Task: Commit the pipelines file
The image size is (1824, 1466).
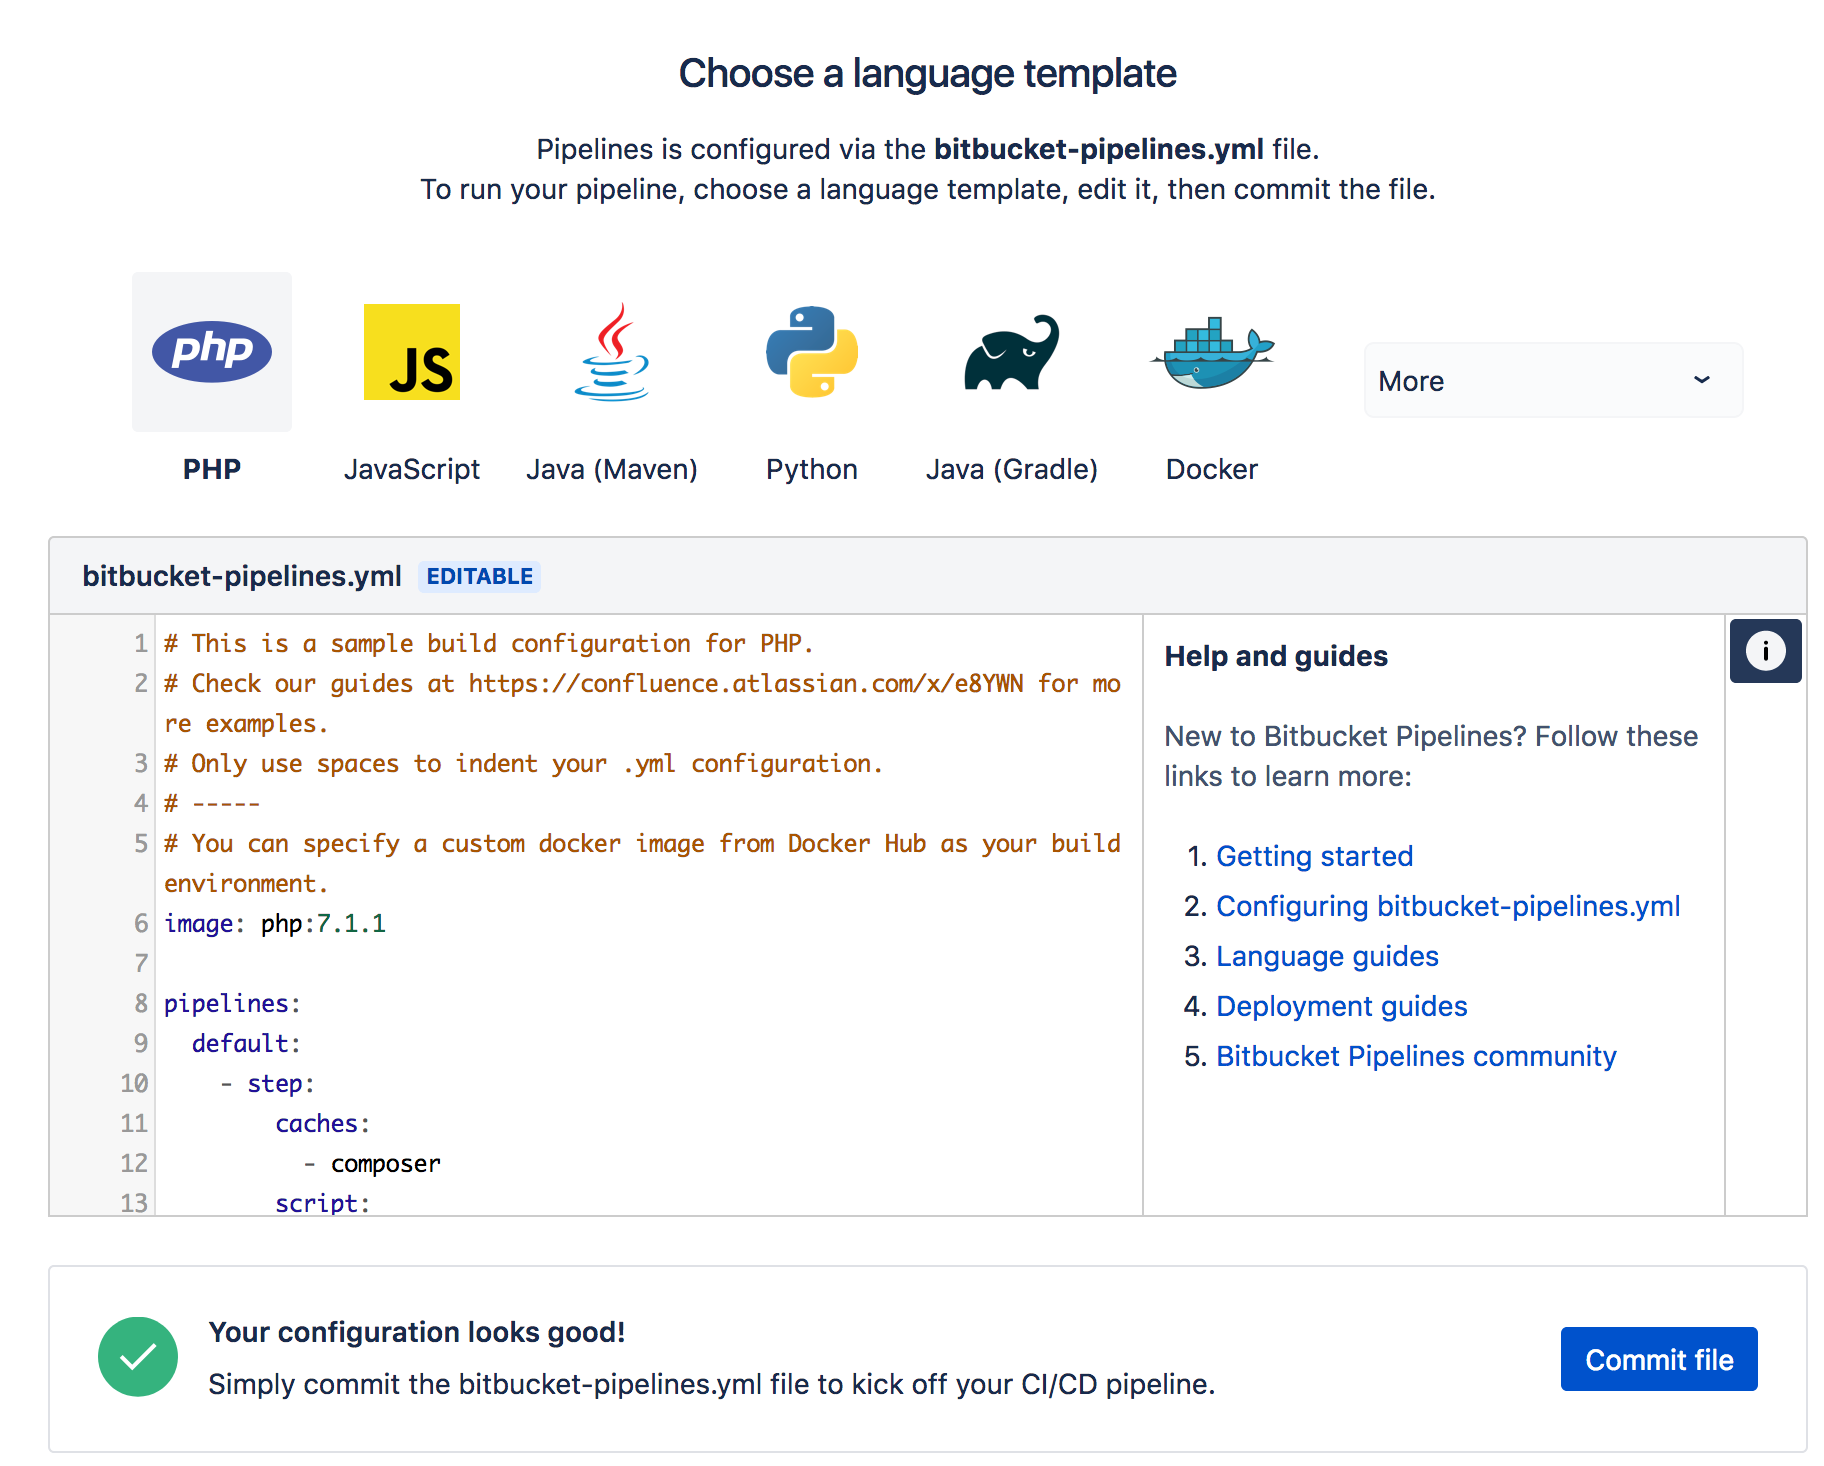Action: (x=1659, y=1359)
